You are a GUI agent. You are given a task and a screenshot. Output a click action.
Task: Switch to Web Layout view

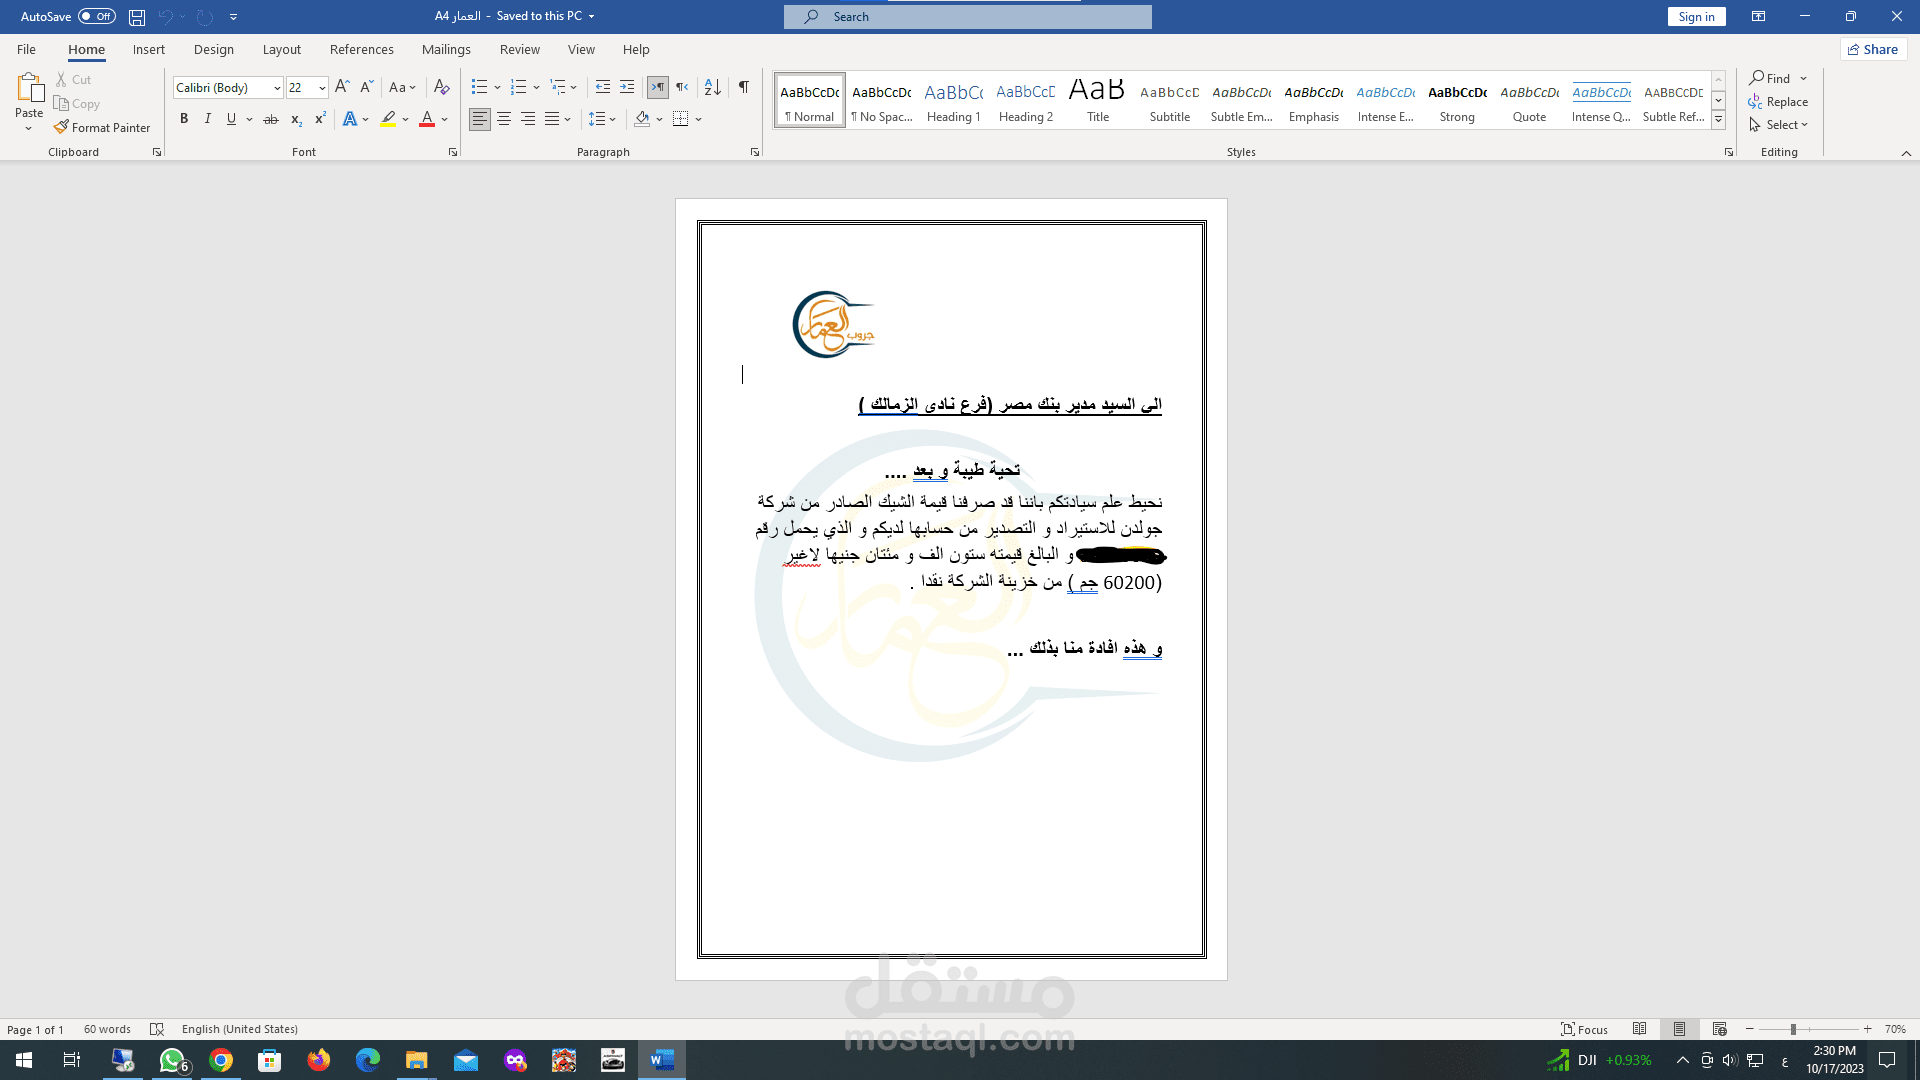[x=1720, y=1029]
